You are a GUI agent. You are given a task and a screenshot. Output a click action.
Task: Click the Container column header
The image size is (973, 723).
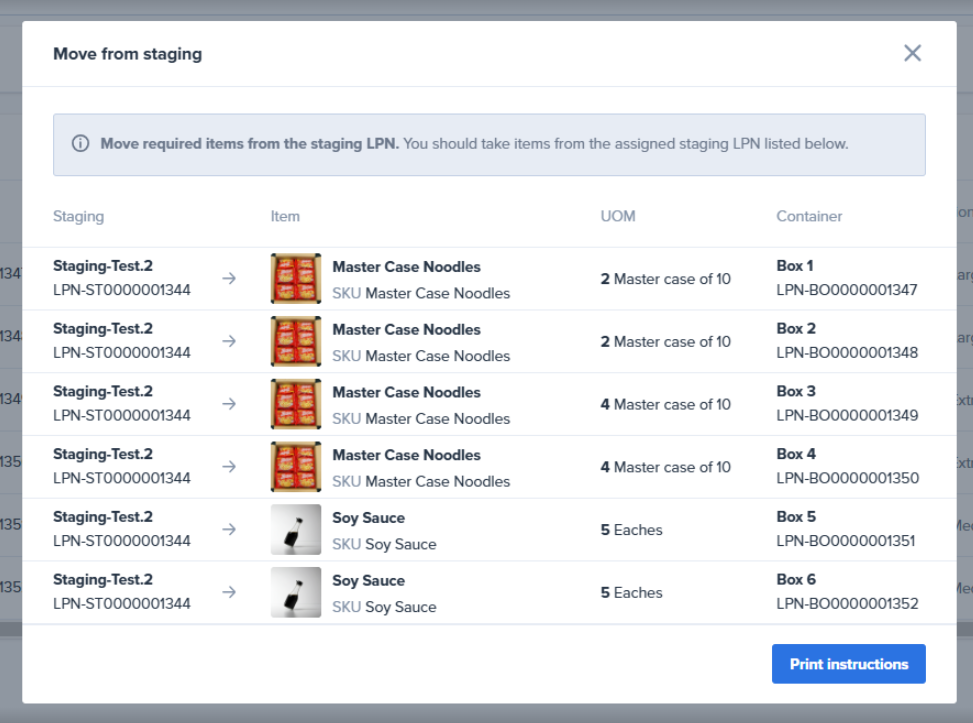[x=809, y=216]
